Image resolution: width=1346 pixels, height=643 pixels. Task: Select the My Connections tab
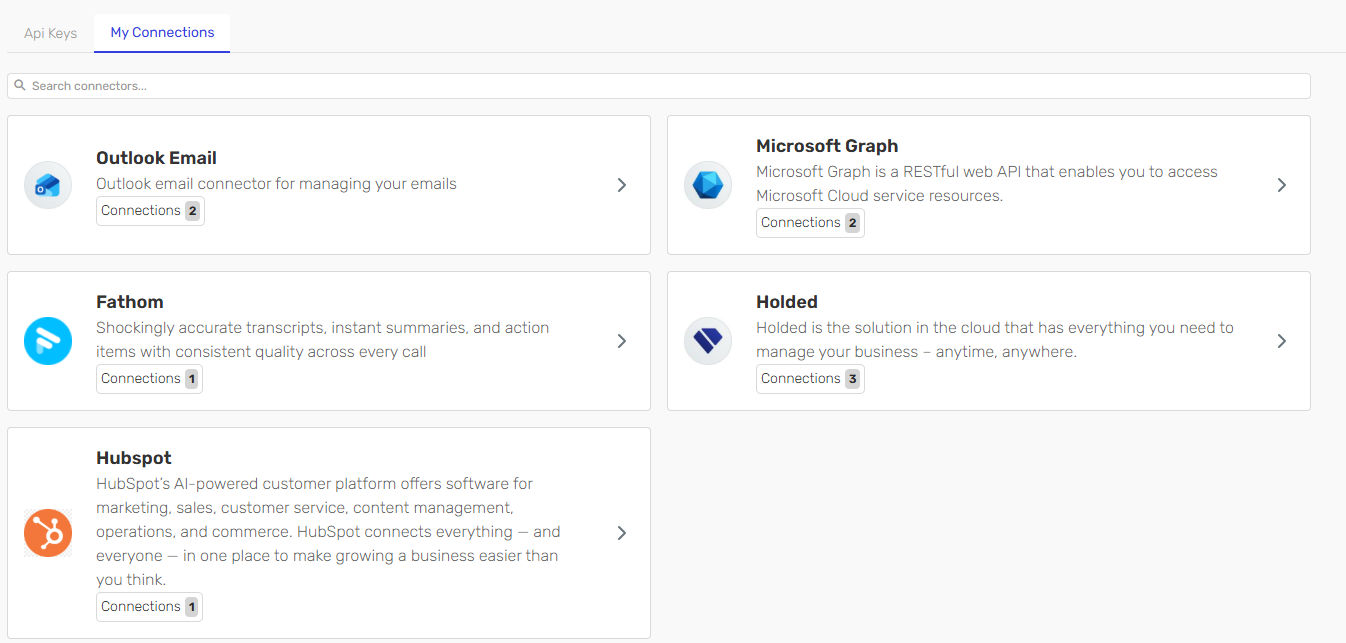[162, 33]
